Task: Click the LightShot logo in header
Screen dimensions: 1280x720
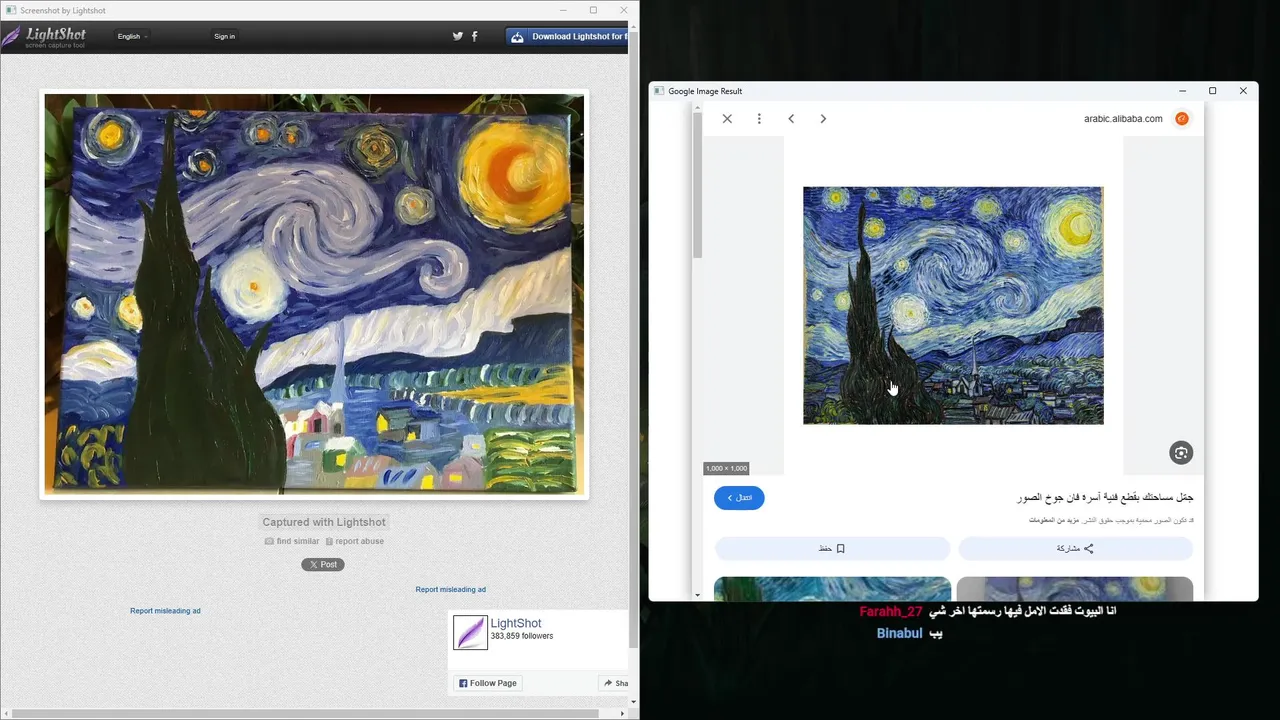Action: 43,37
